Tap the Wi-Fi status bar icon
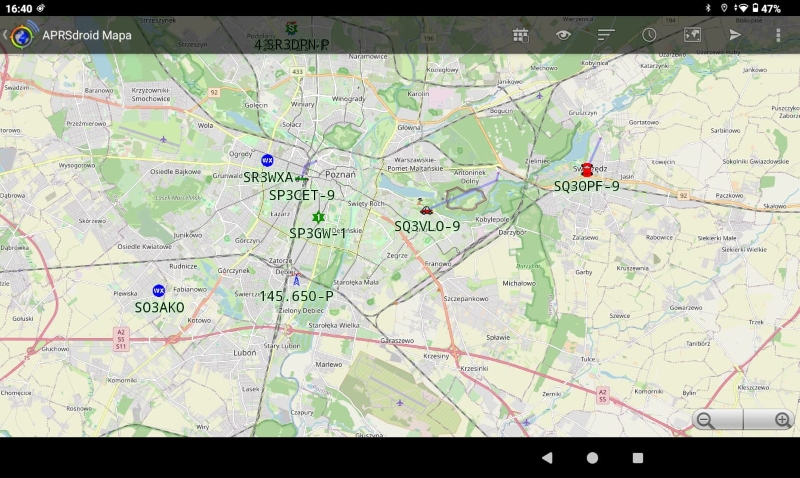This screenshot has width=800, height=478. 742,8
